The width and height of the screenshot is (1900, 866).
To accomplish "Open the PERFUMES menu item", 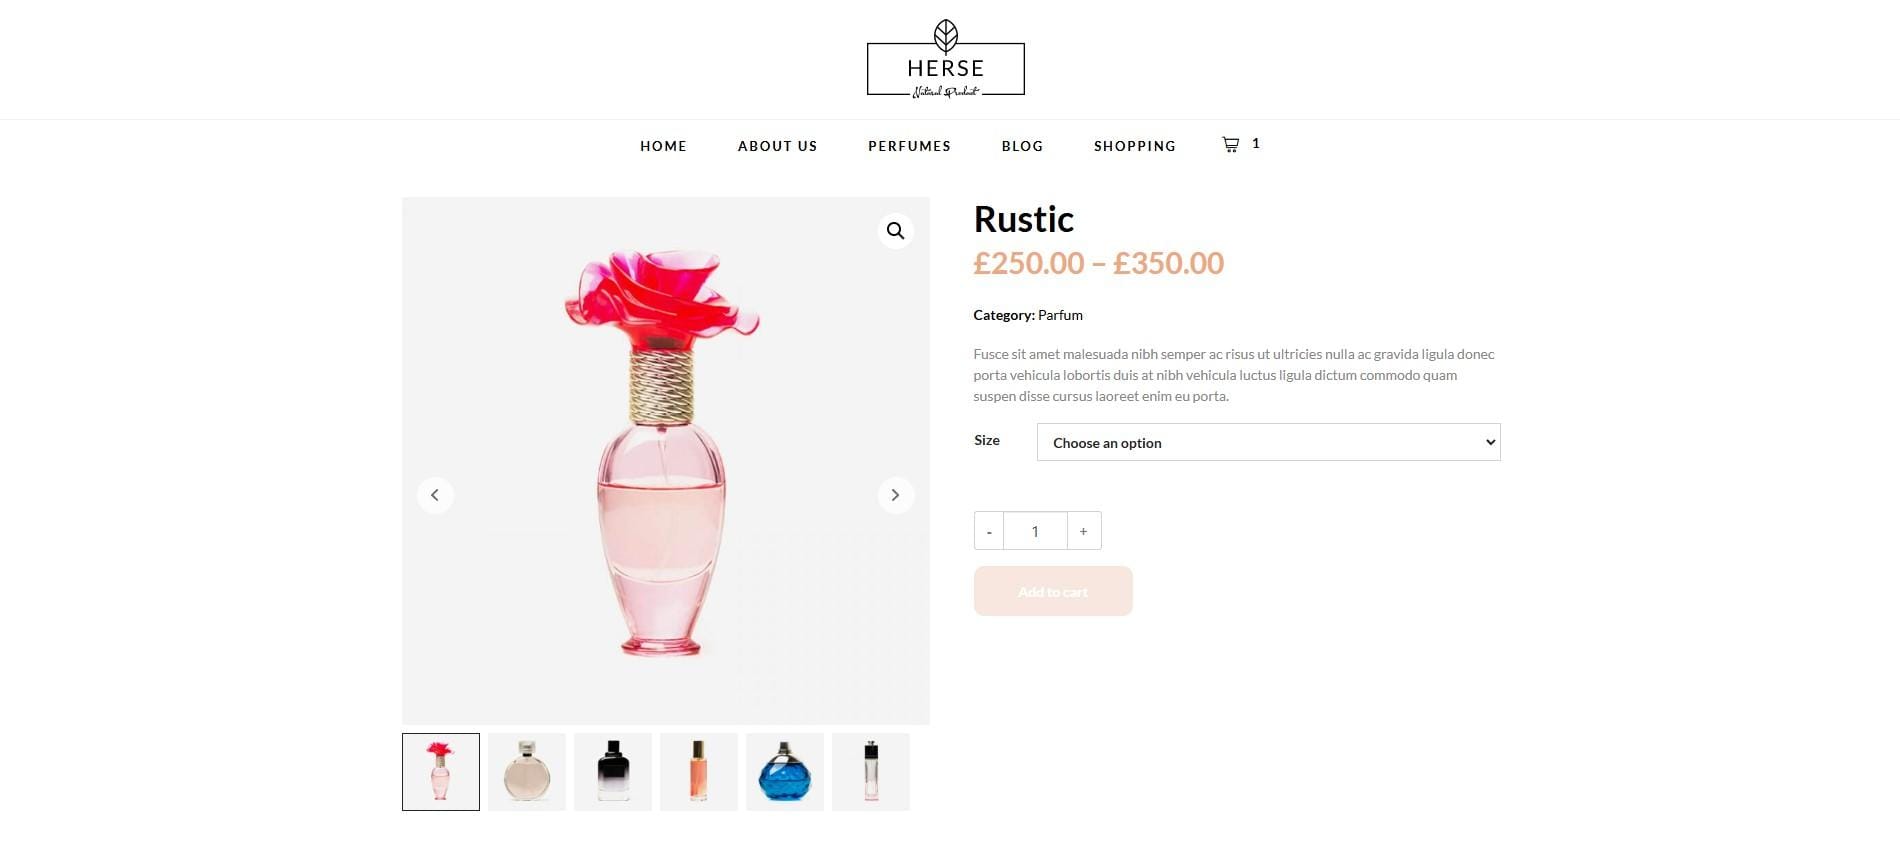I will point(910,146).
